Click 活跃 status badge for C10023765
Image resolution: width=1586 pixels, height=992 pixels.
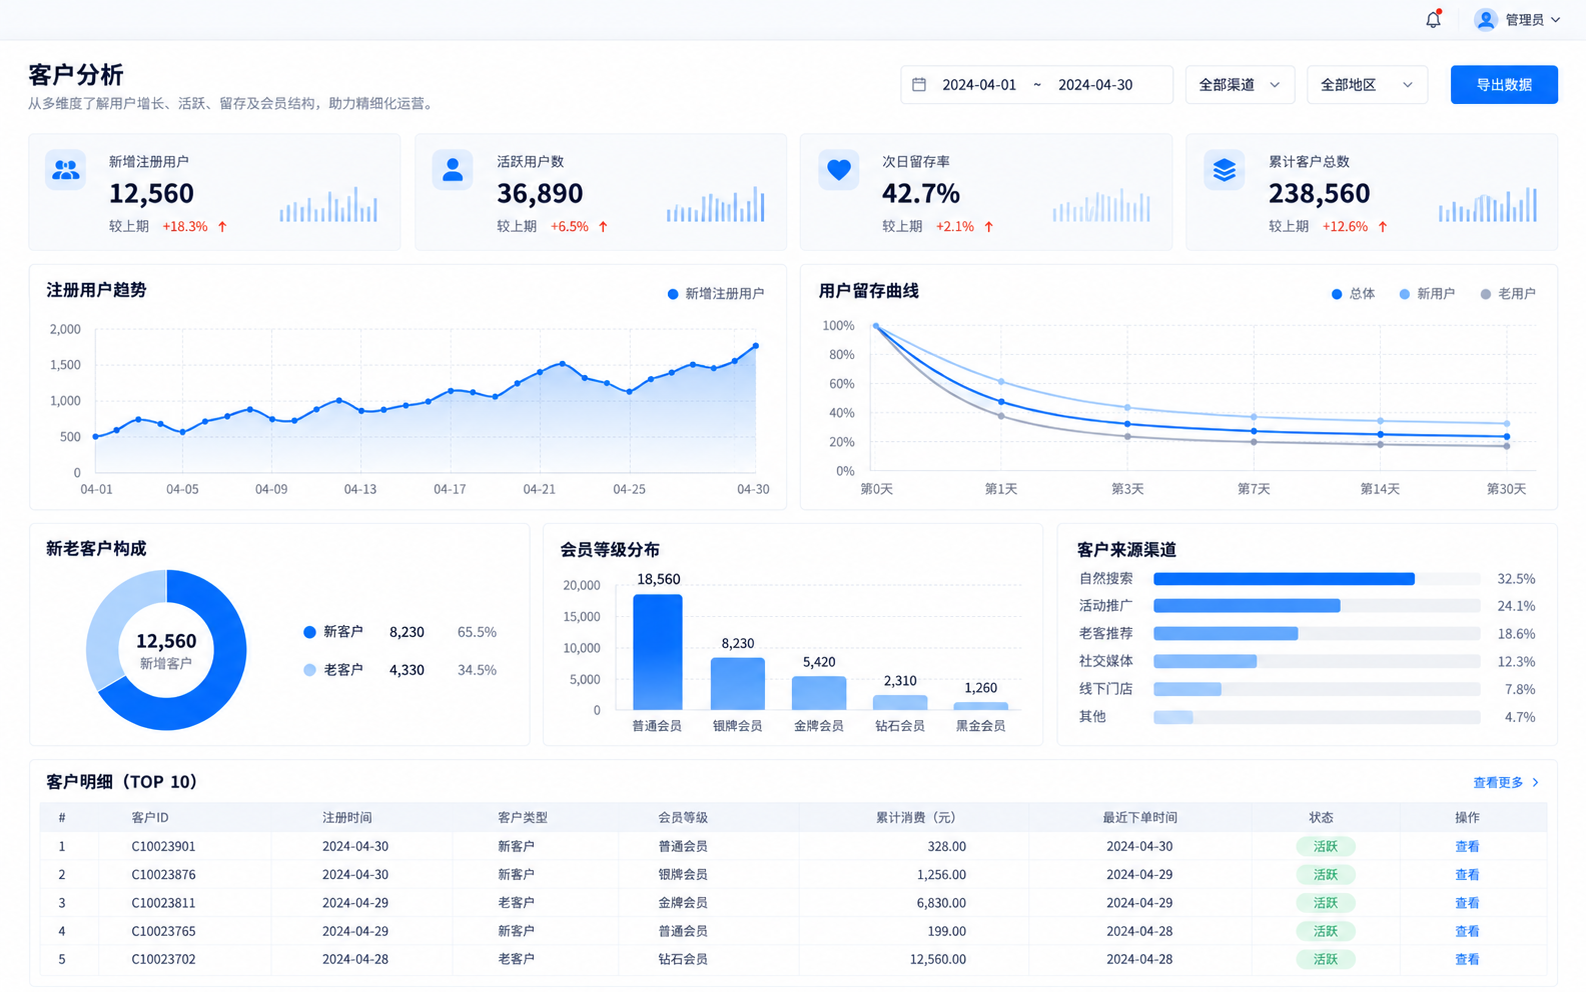point(1325,931)
